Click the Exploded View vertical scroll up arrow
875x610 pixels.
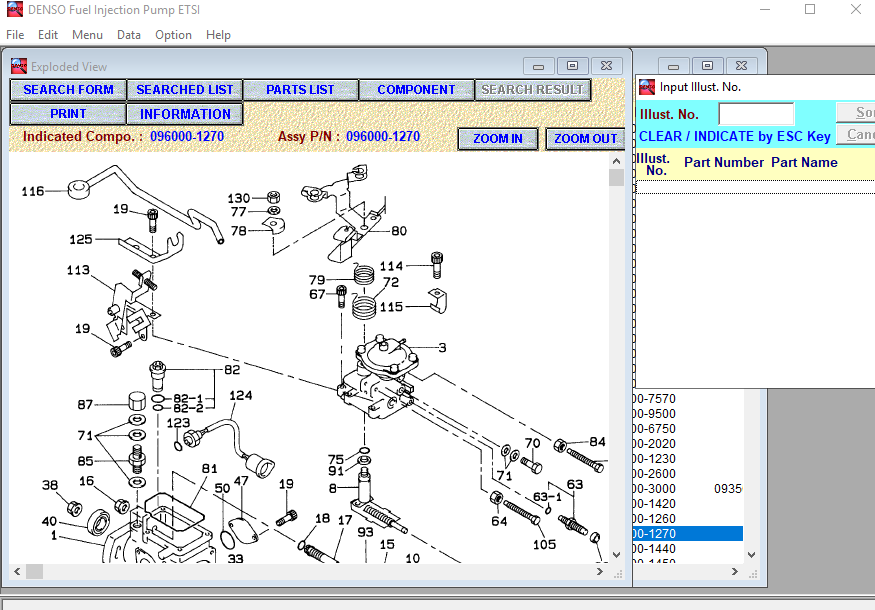point(616,161)
